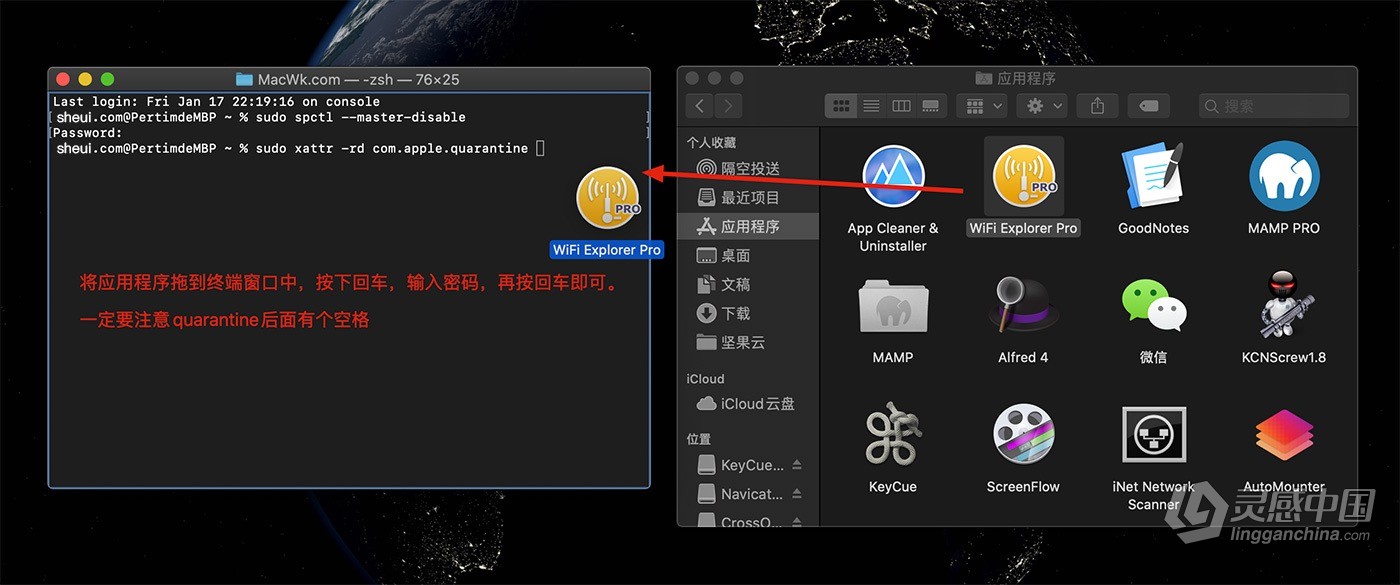Switch Finder to gallery view
Viewport: 1400px width, 585px height.
point(931,105)
